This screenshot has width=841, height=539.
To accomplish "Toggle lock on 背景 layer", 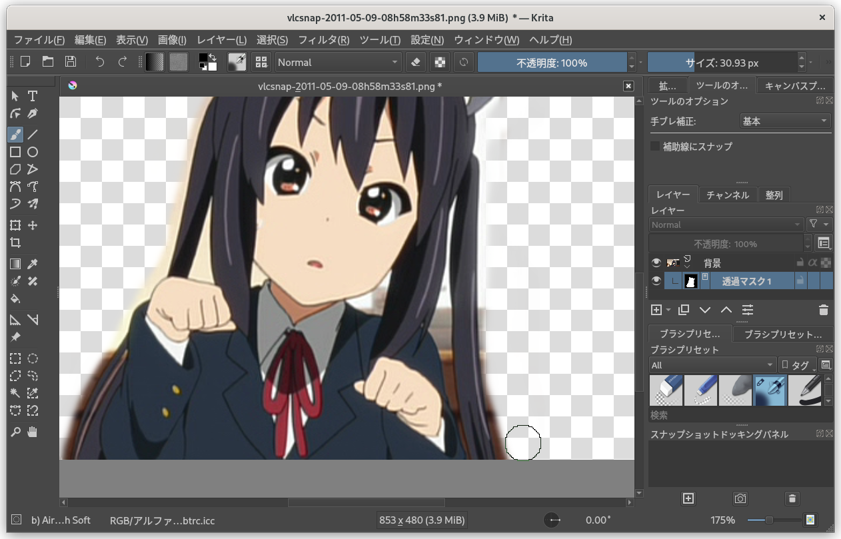I will pyautogui.click(x=800, y=263).
